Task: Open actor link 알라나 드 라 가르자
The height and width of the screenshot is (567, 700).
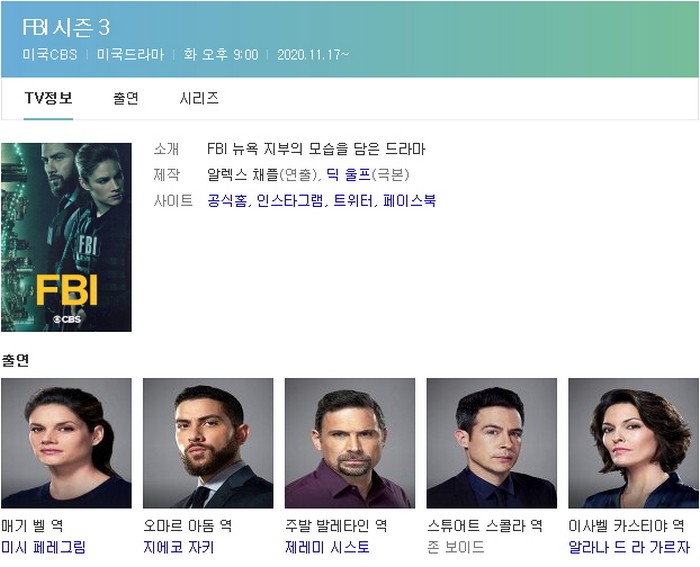Action: (x=629, y=547)
